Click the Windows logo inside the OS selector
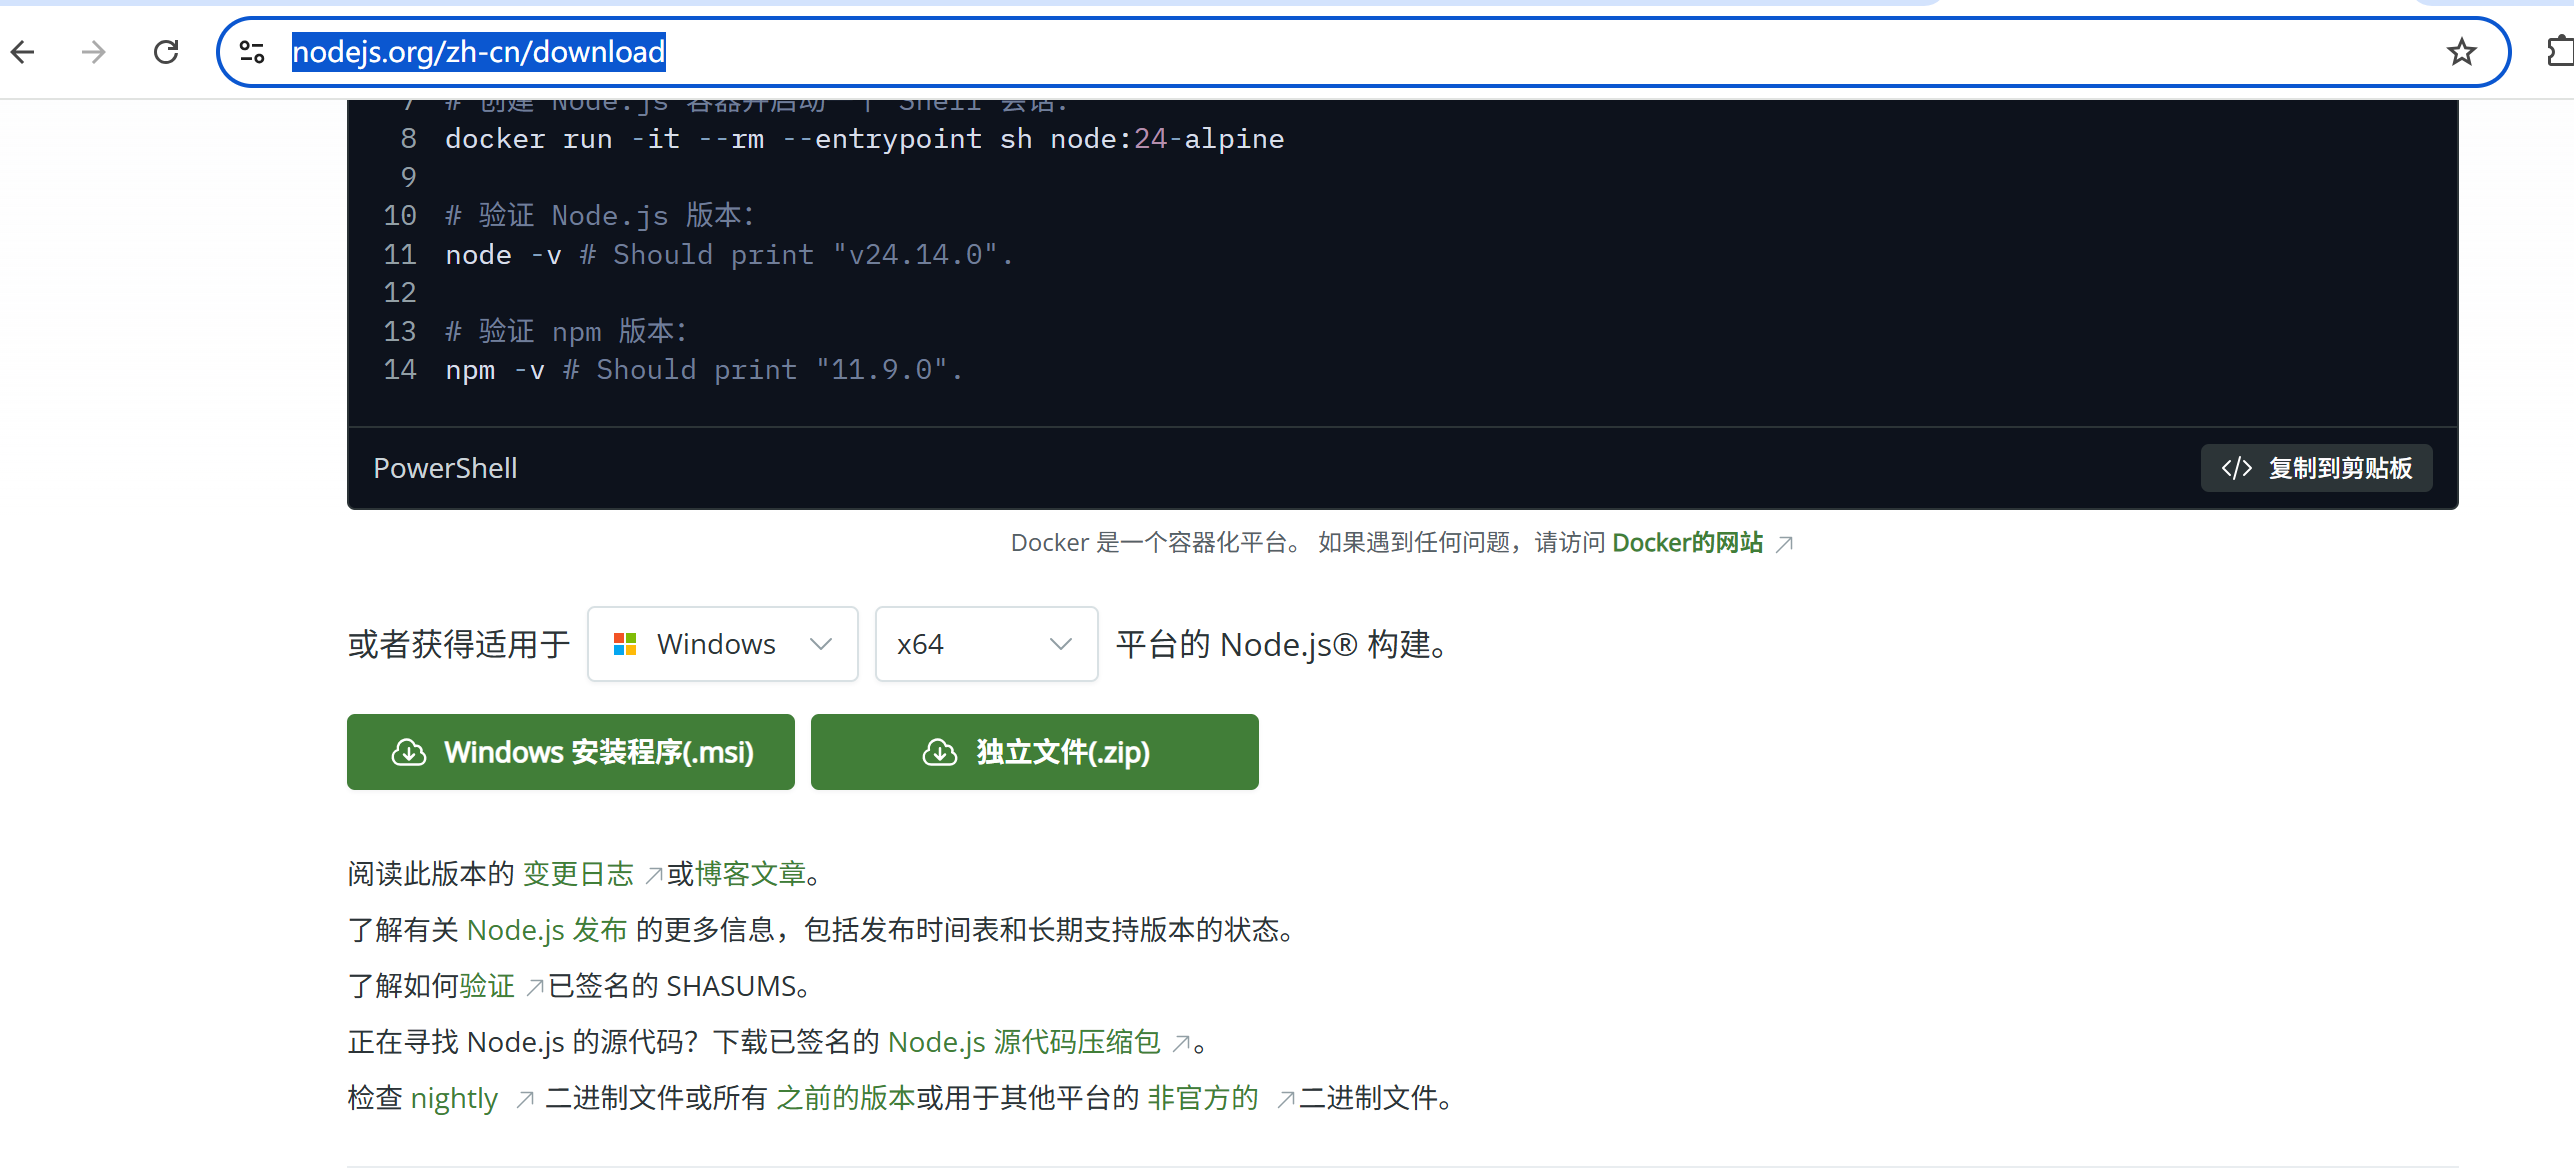This screenshot has height=1172, width=2574. (625, 644)
